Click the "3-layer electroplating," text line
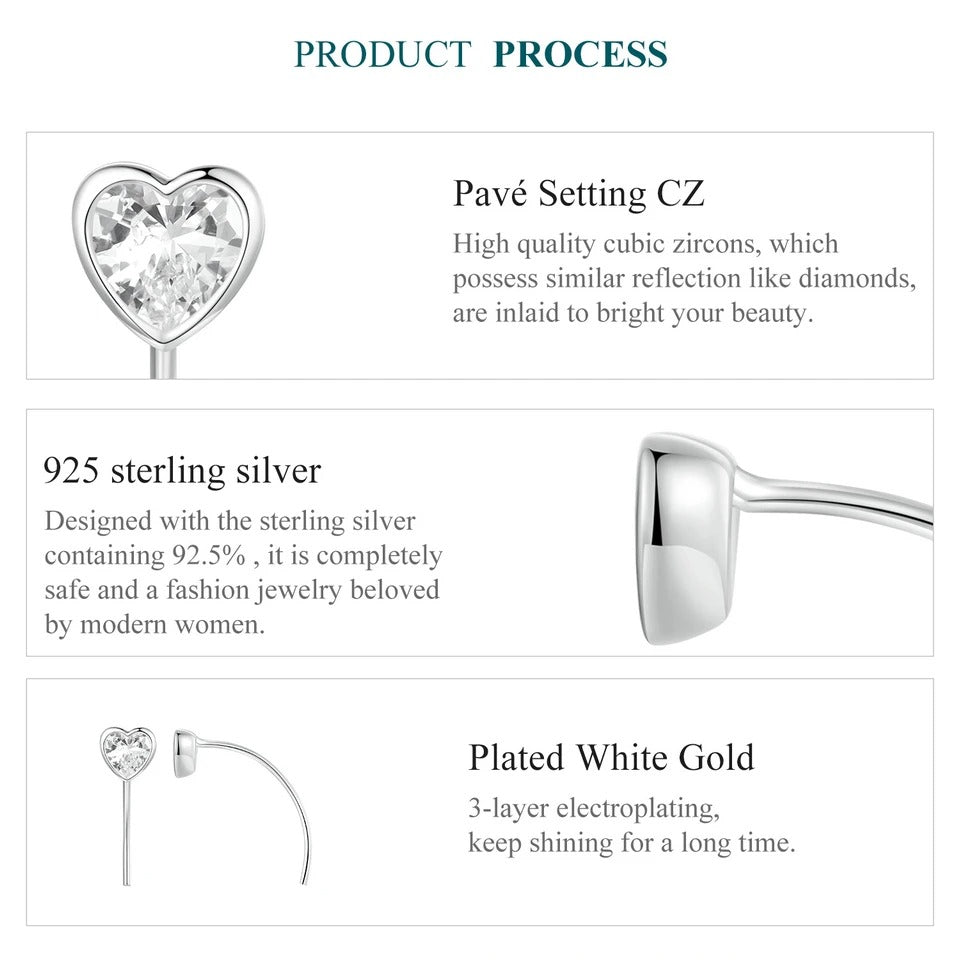 tap(594, 808)
